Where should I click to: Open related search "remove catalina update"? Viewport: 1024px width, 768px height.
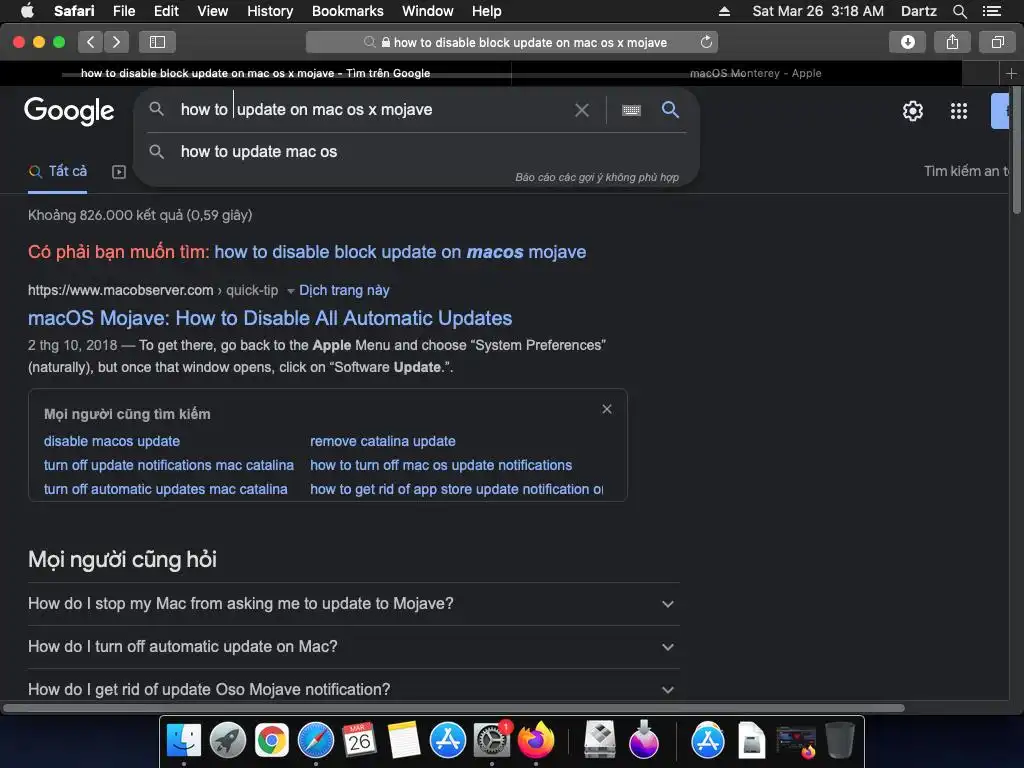(x=383, y=441)
